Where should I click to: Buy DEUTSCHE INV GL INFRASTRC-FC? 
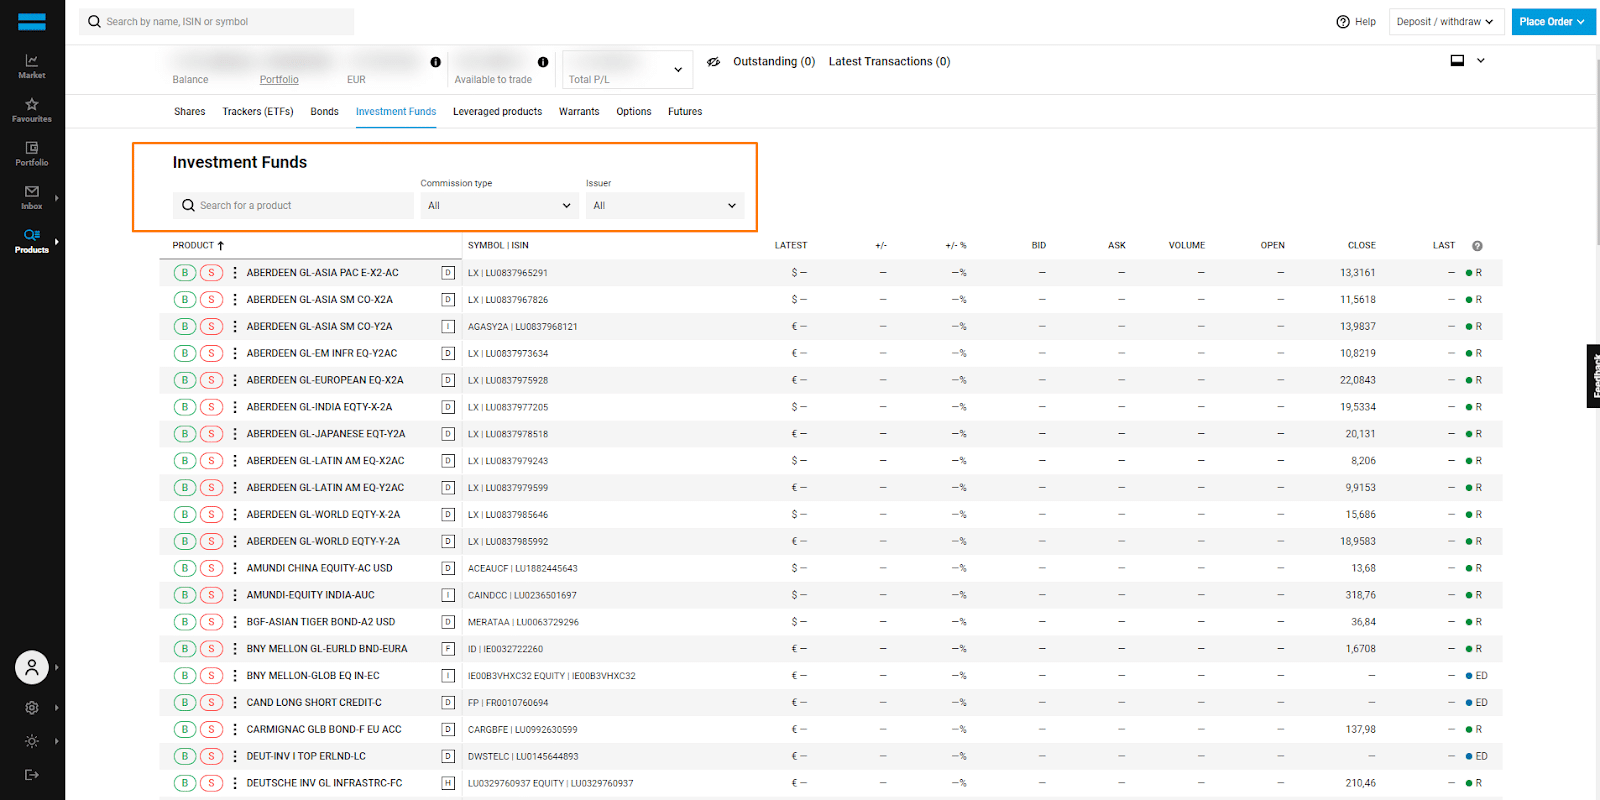(185, 783)
